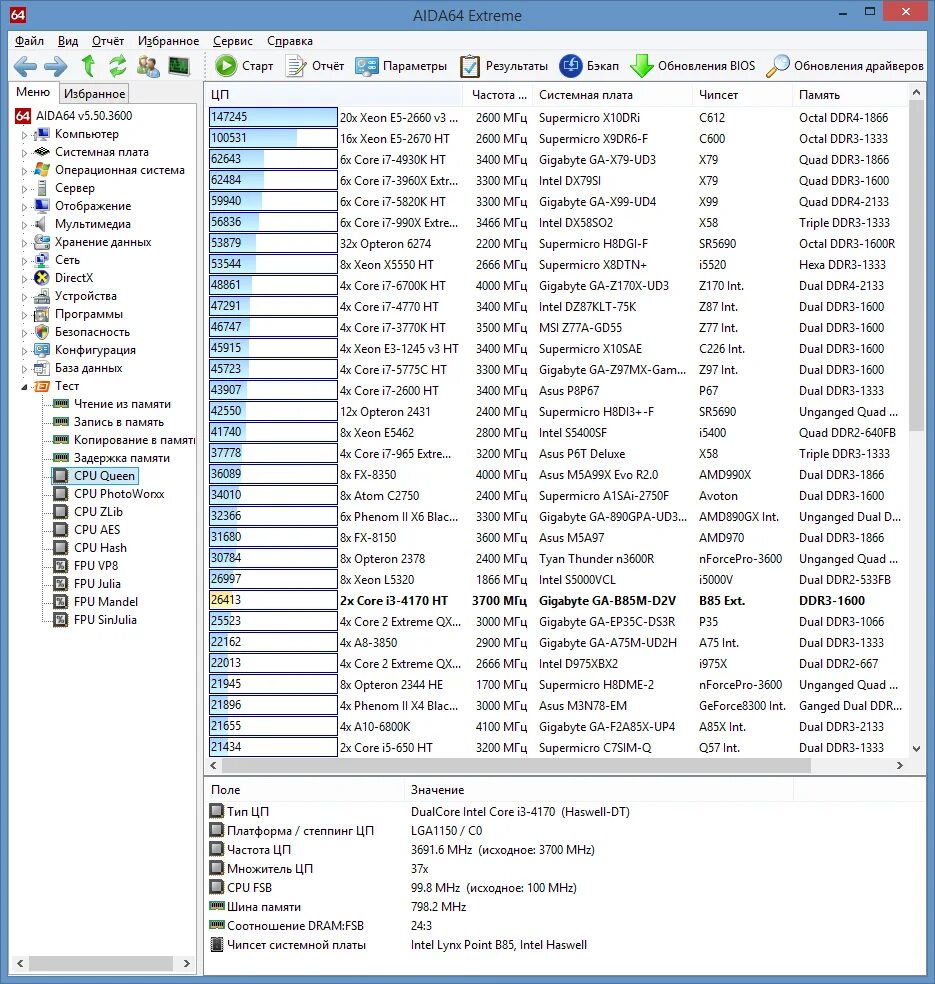Image resolution: width=935 pixels, height=984 pixels.
Task: Switch to the Избранное tab
Action: [94, 94]
